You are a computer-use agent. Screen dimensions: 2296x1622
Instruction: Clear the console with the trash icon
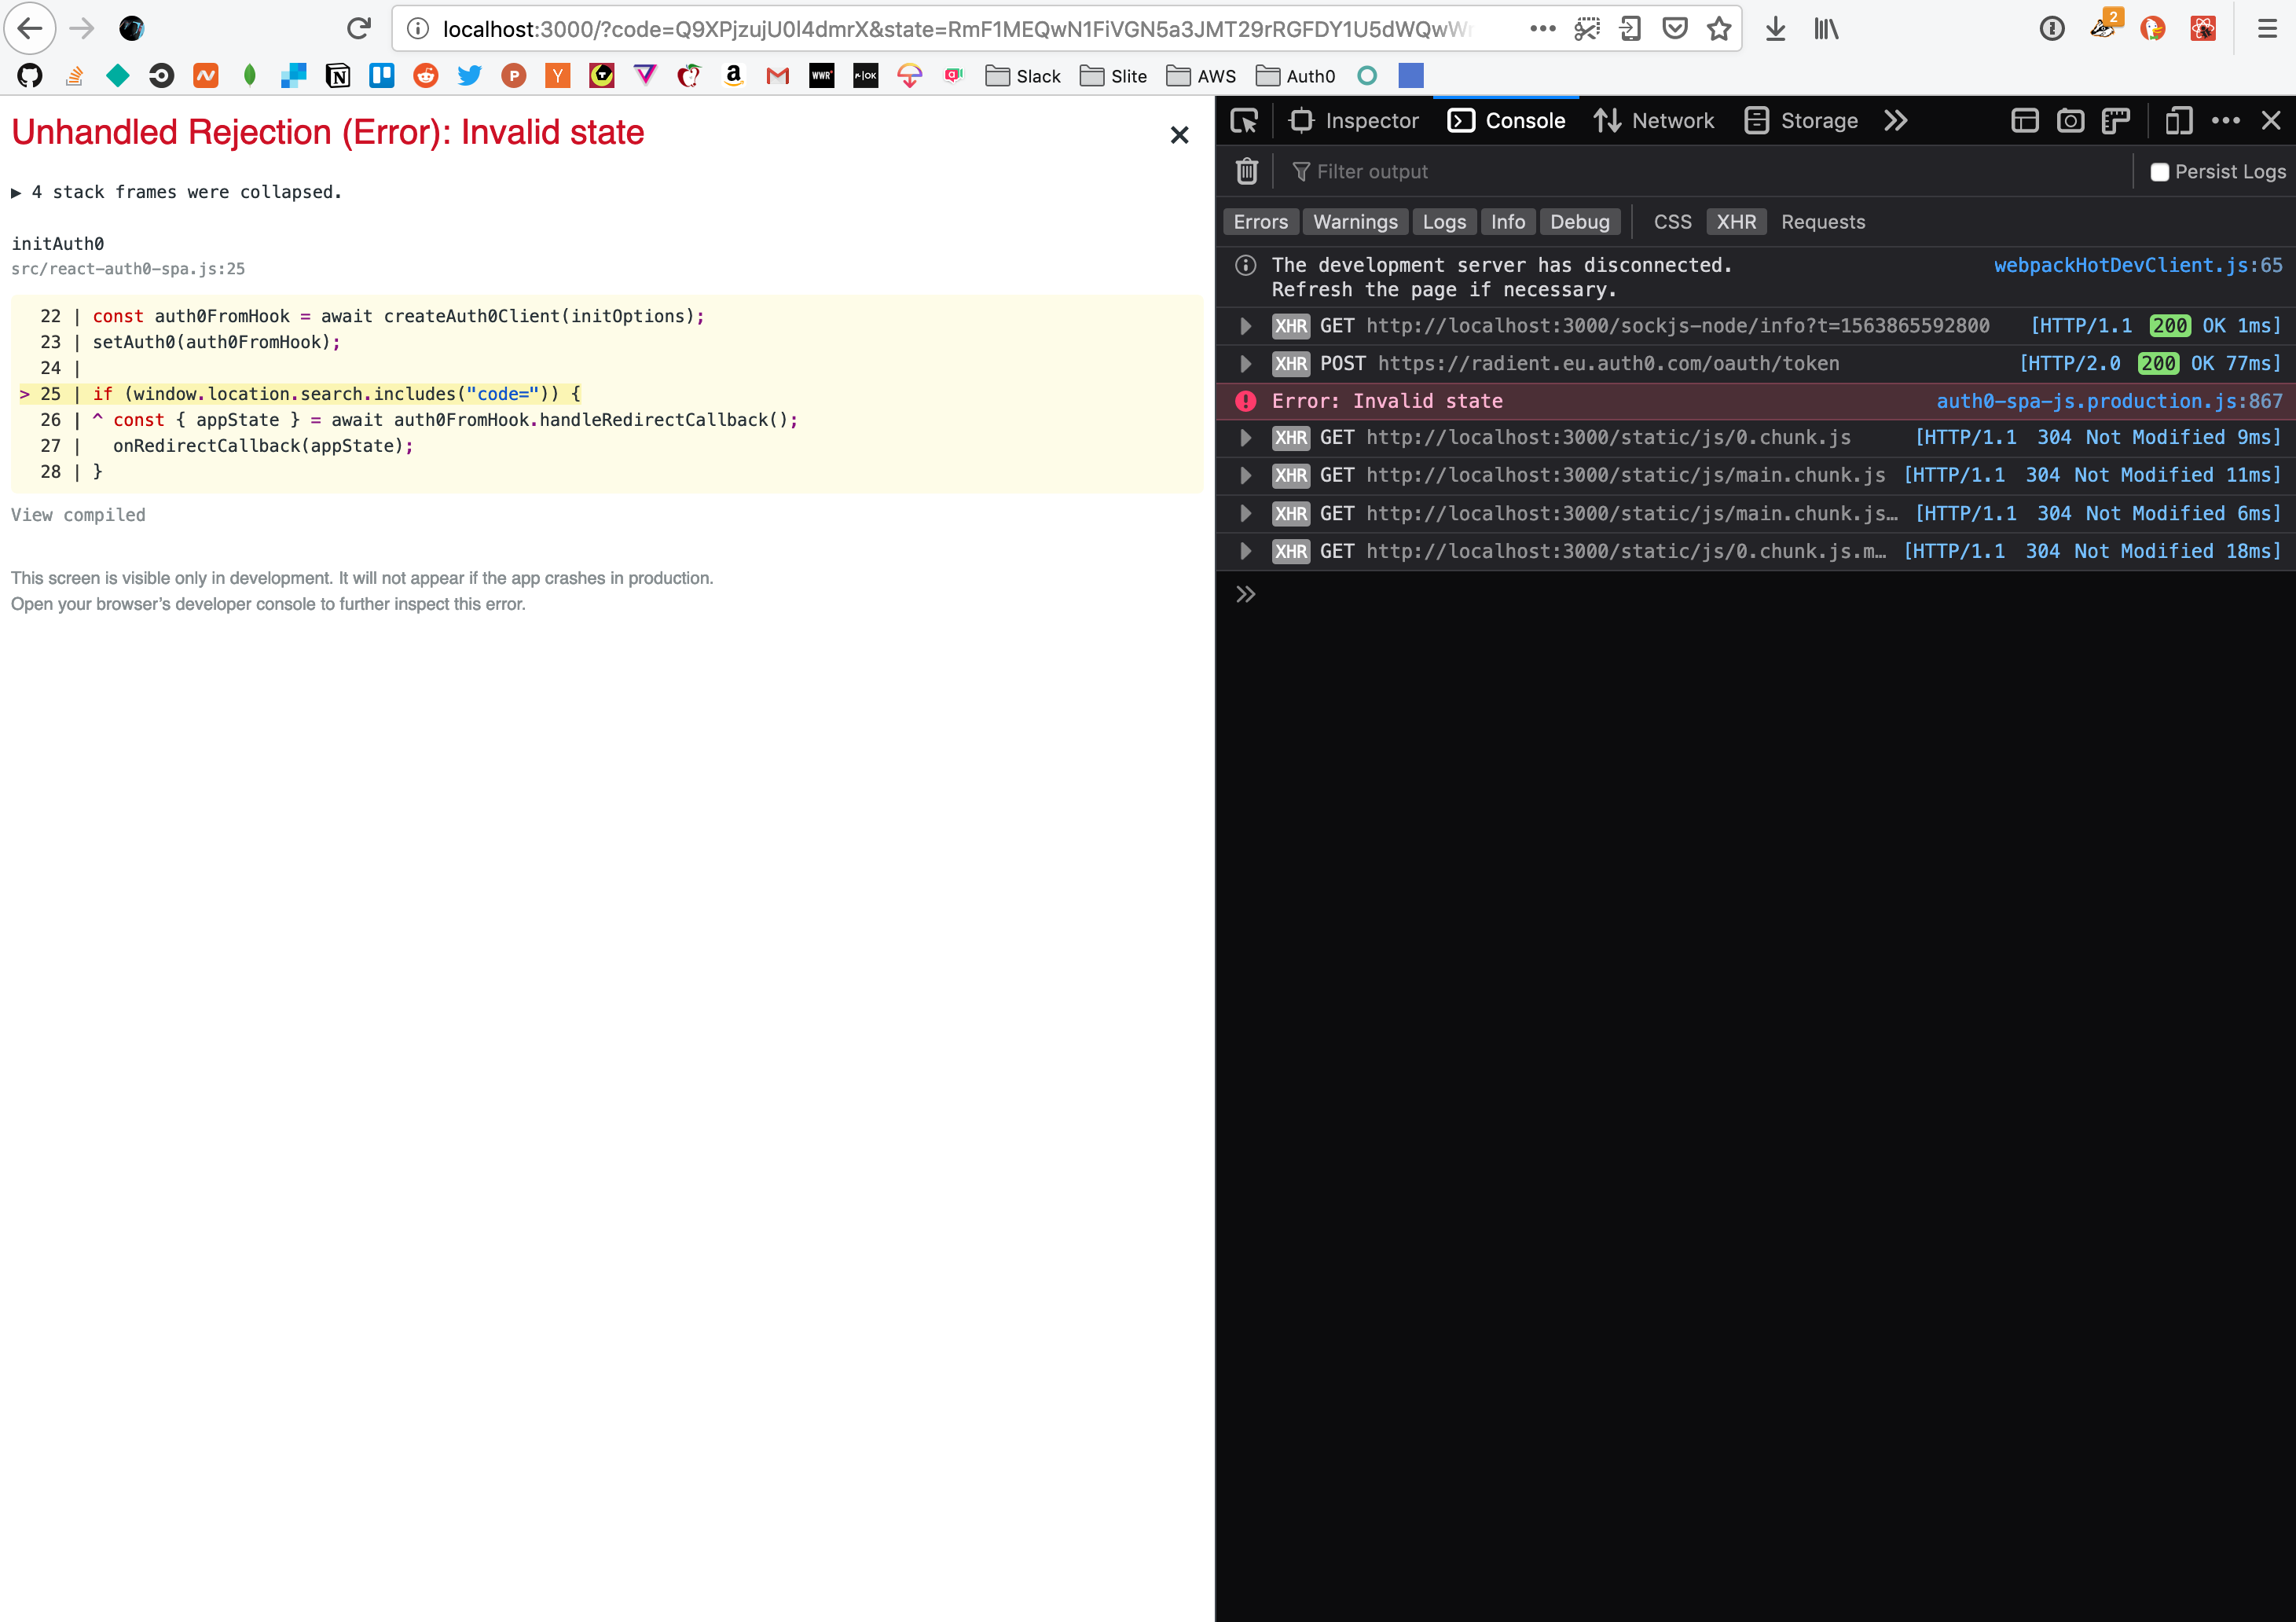pyautogui.click(x=1246, y=171)
